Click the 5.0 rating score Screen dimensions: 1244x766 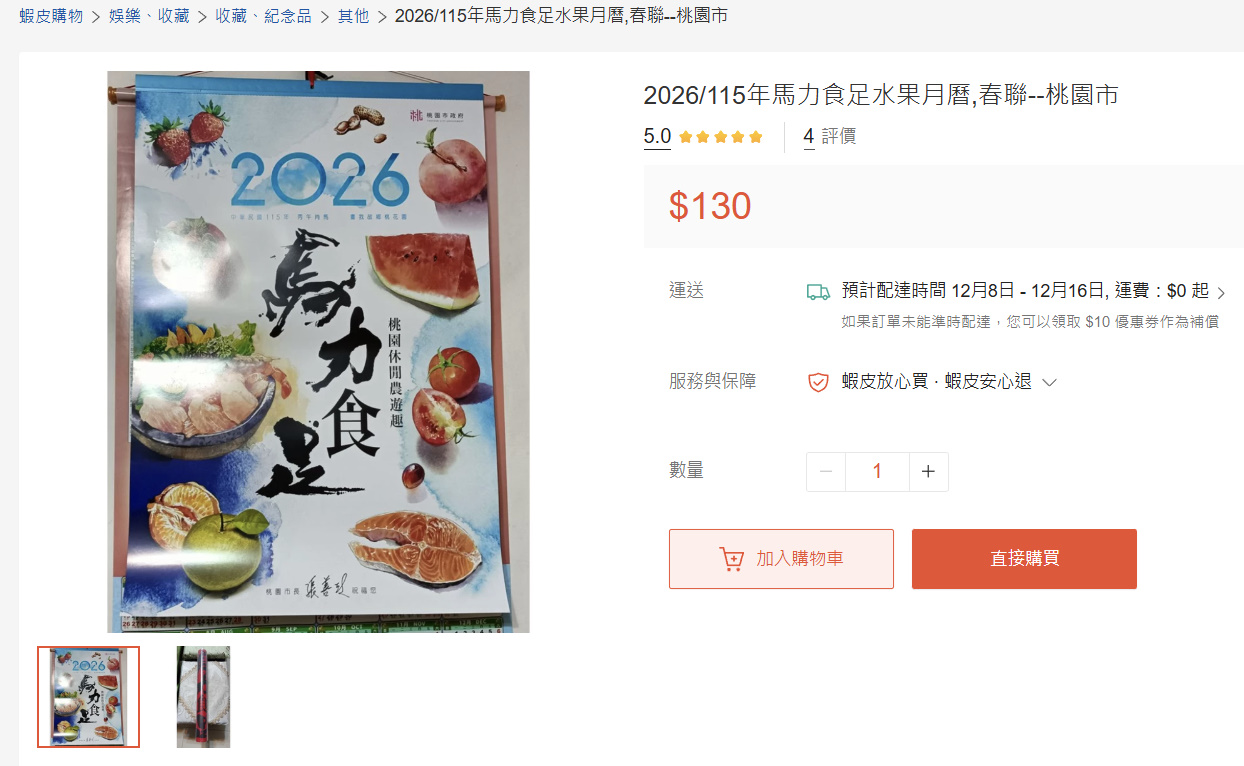point(657,136)
